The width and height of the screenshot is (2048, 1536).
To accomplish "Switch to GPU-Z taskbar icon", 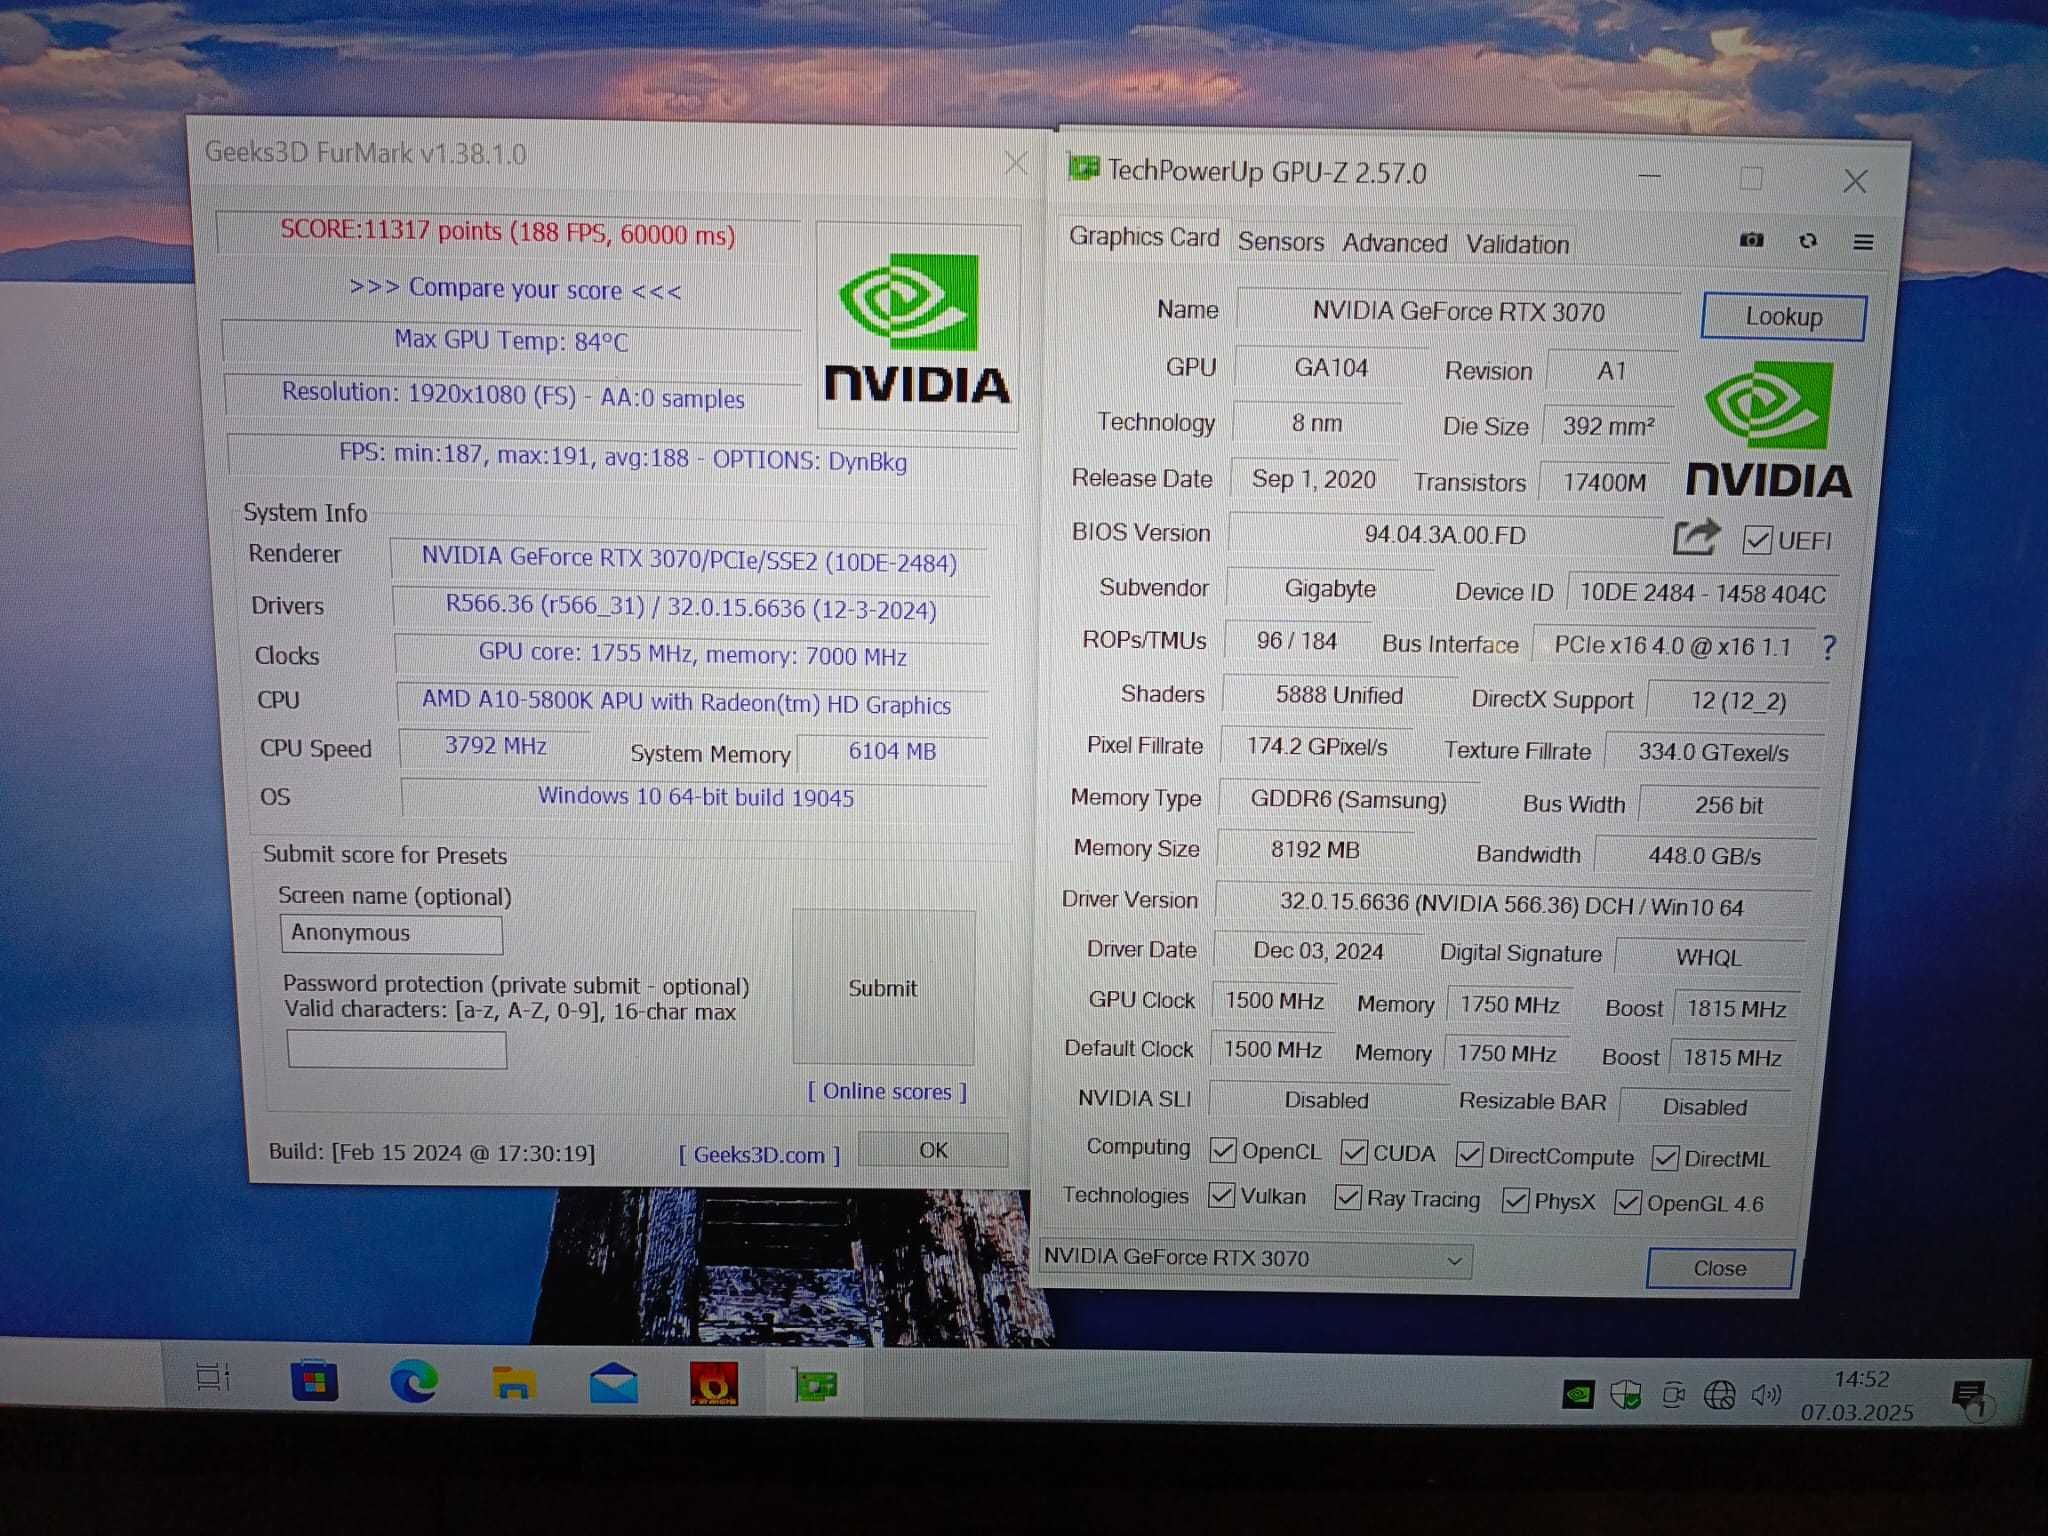I will 815,1386.
